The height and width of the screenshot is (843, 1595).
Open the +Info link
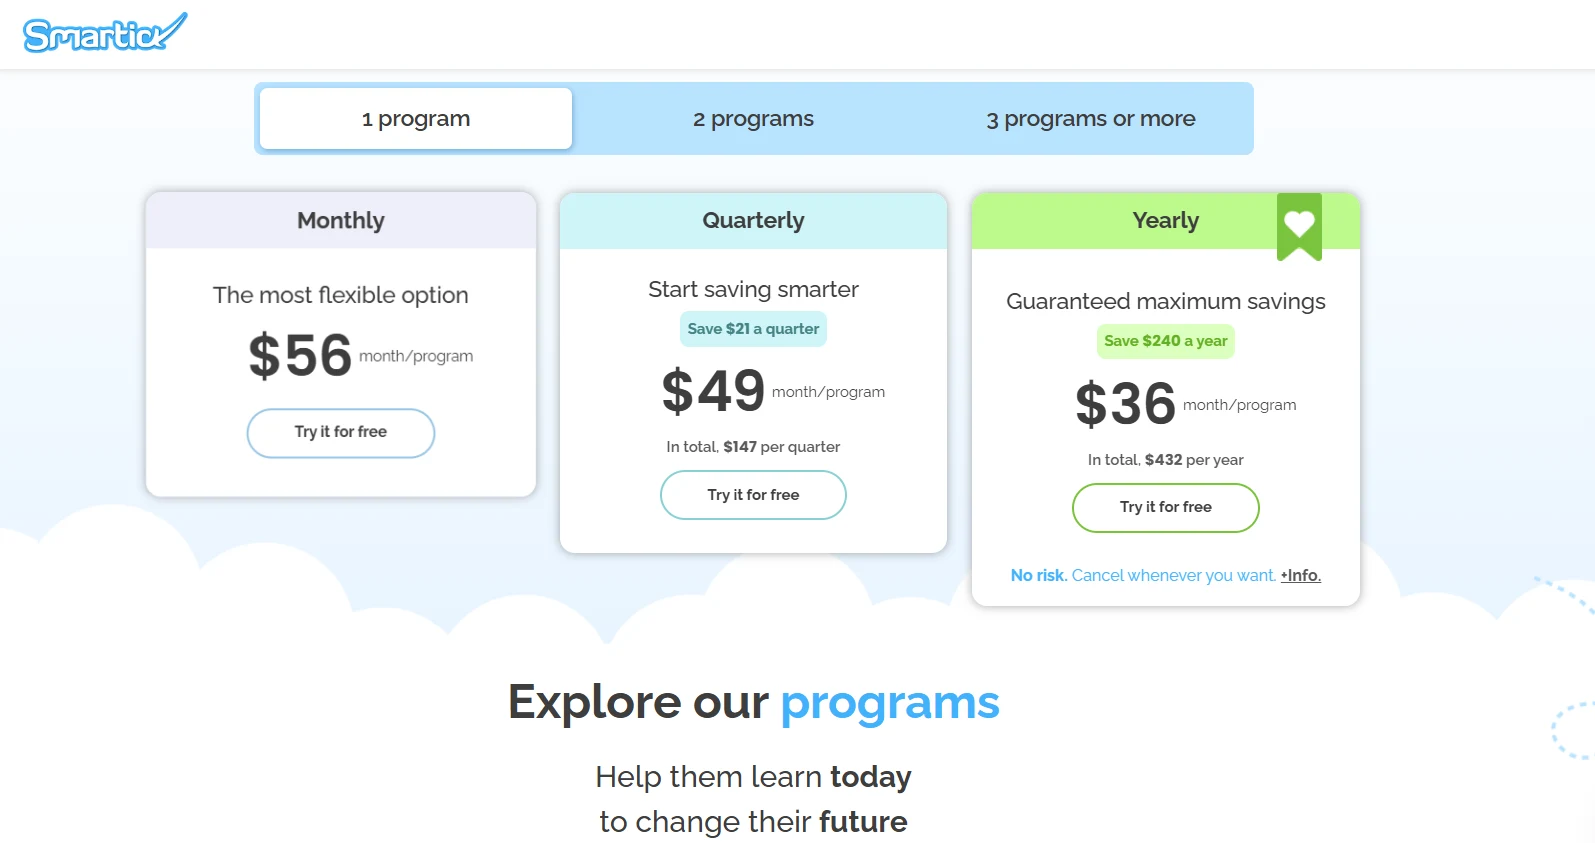1300,576
